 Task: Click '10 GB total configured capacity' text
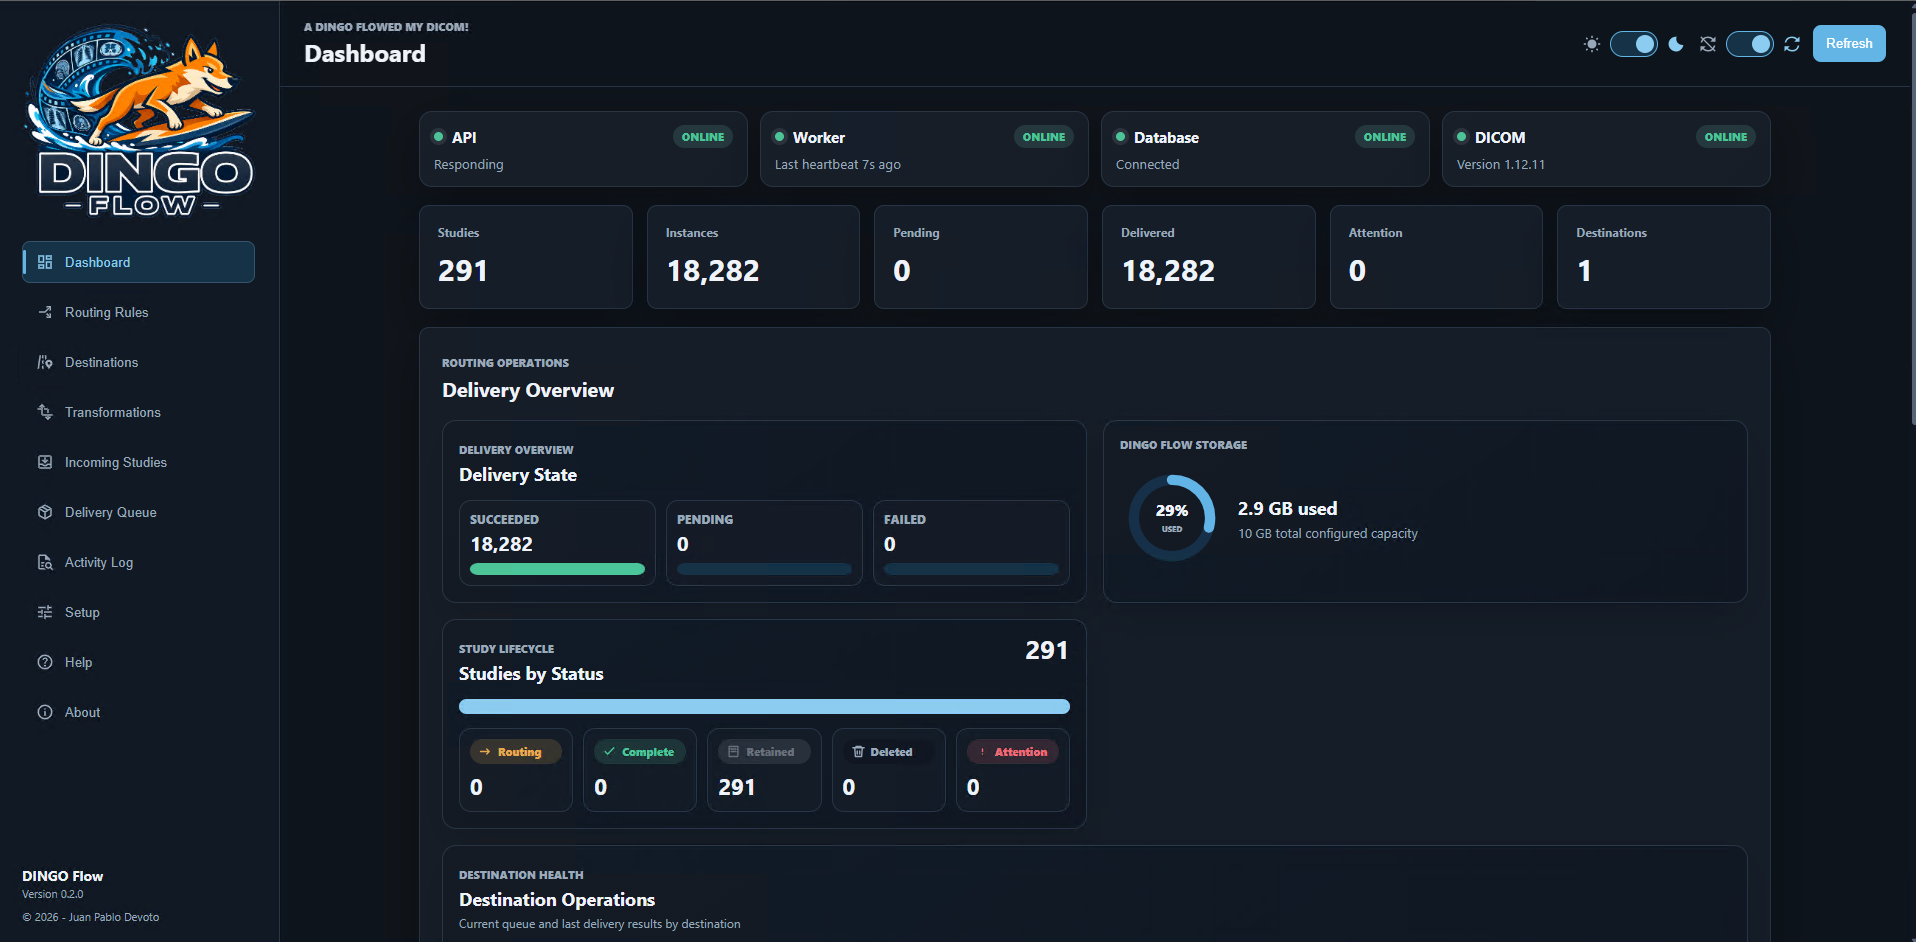(1328, 534)
